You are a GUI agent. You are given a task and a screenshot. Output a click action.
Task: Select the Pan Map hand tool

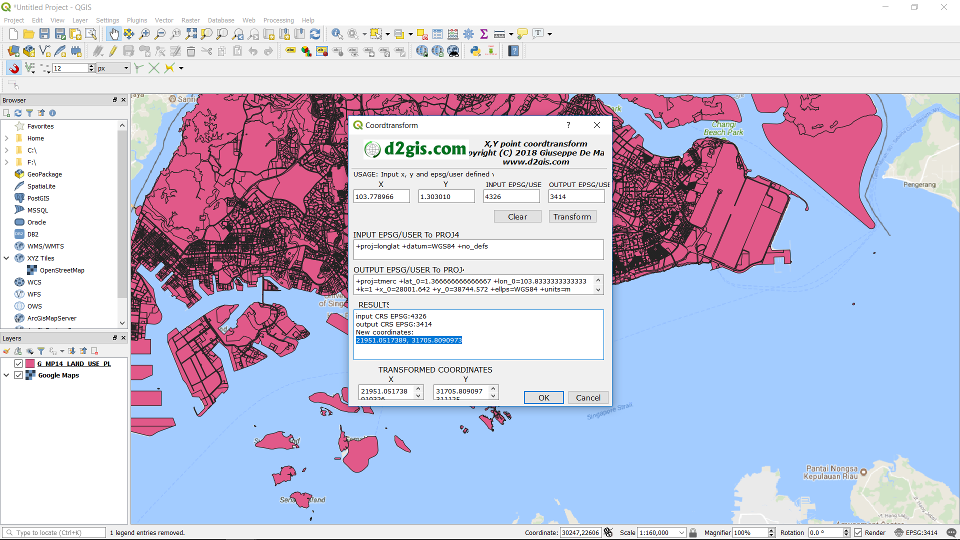[113, 34]
